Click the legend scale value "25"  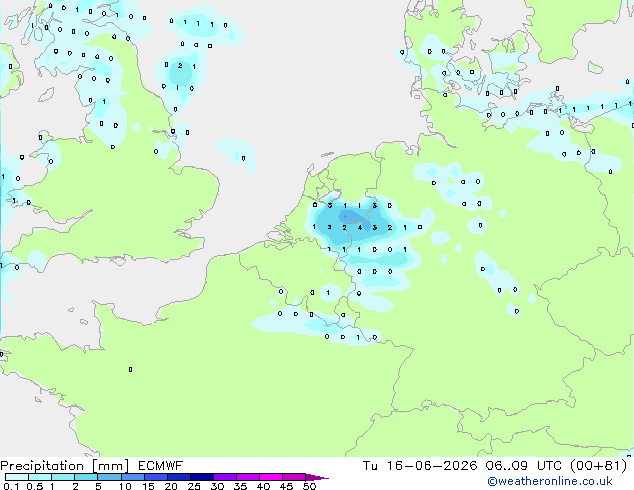pos(194,486)
